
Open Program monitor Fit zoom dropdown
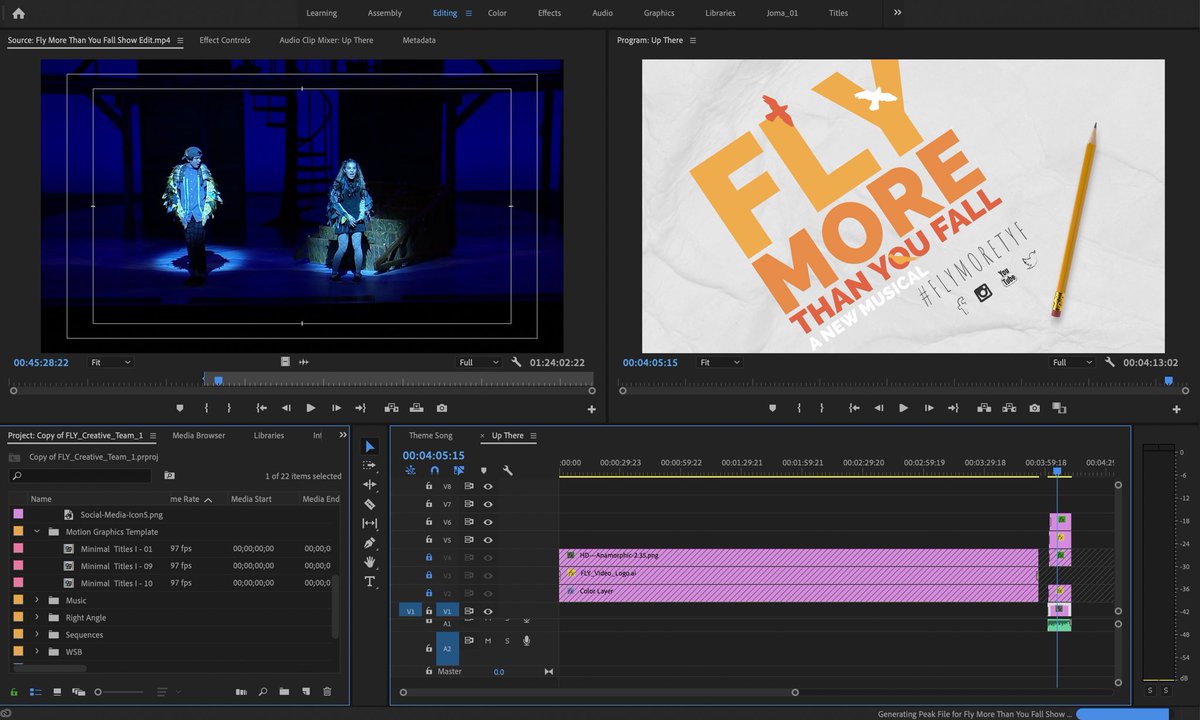(719, 363)
